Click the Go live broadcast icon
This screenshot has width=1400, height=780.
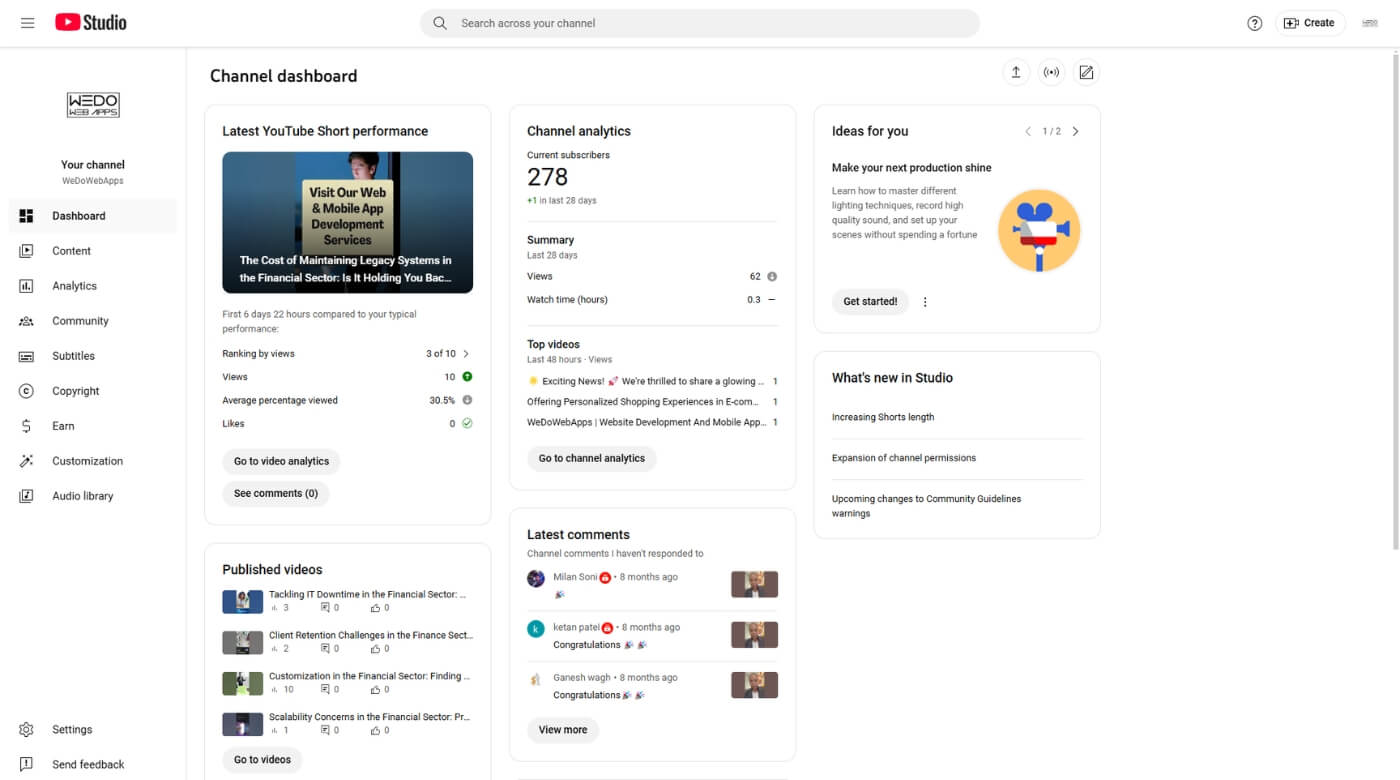(x=1051, y=72)
